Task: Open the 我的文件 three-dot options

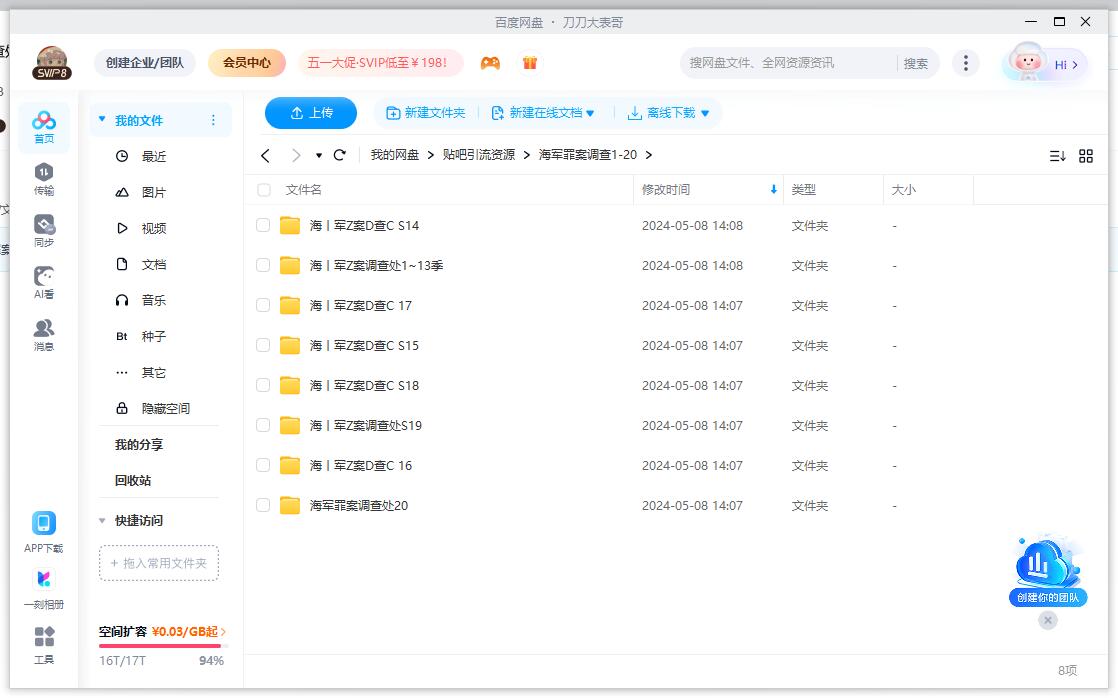Action: (212, 120)
